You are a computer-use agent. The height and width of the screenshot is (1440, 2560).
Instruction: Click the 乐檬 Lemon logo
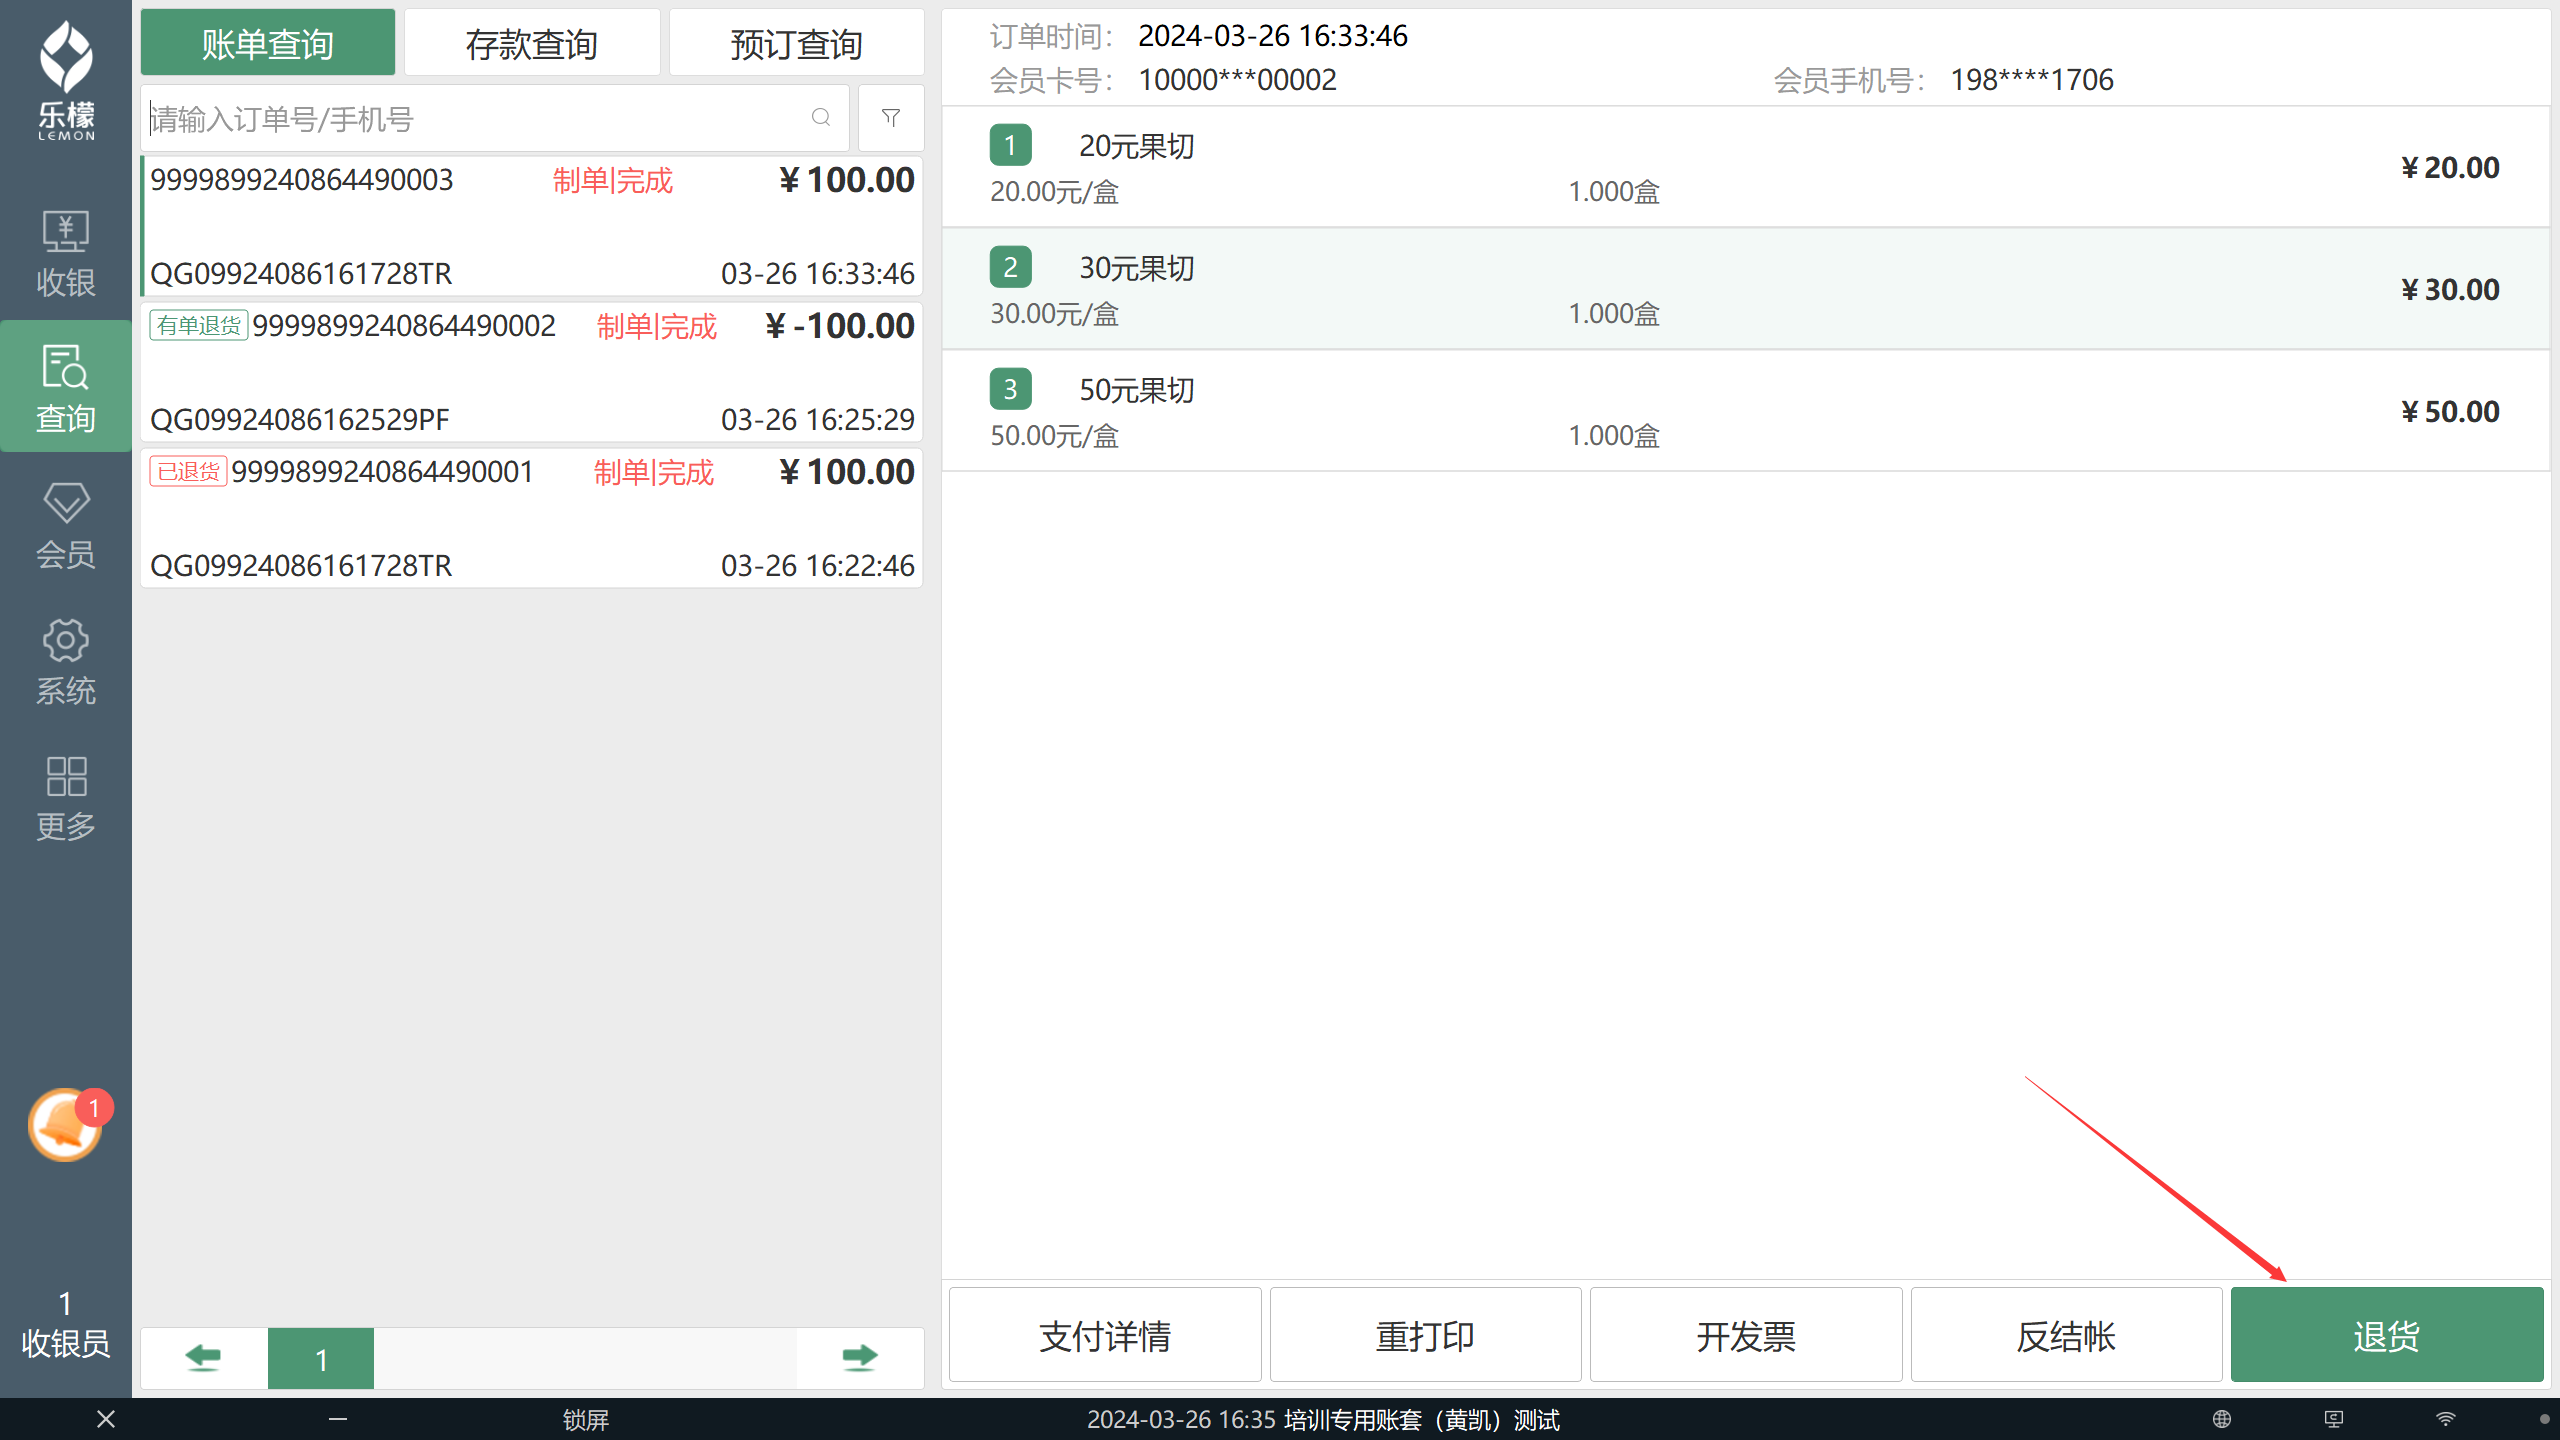coord(66,80)
